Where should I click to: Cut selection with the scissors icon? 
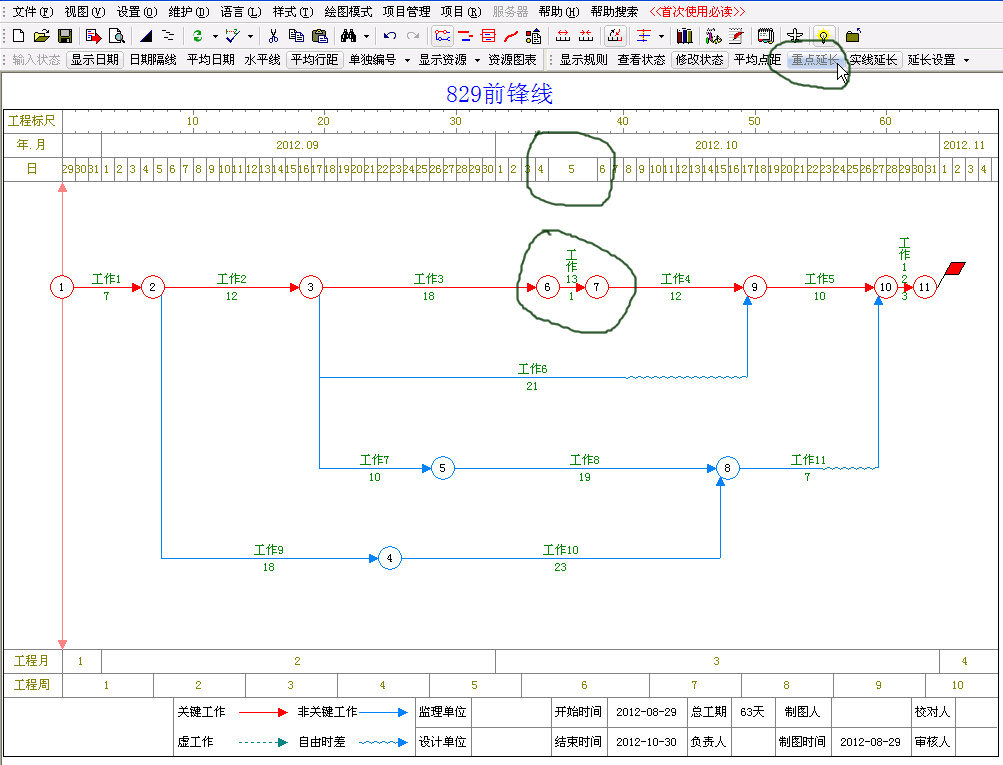pyautogui.click(x=273, y=36)
